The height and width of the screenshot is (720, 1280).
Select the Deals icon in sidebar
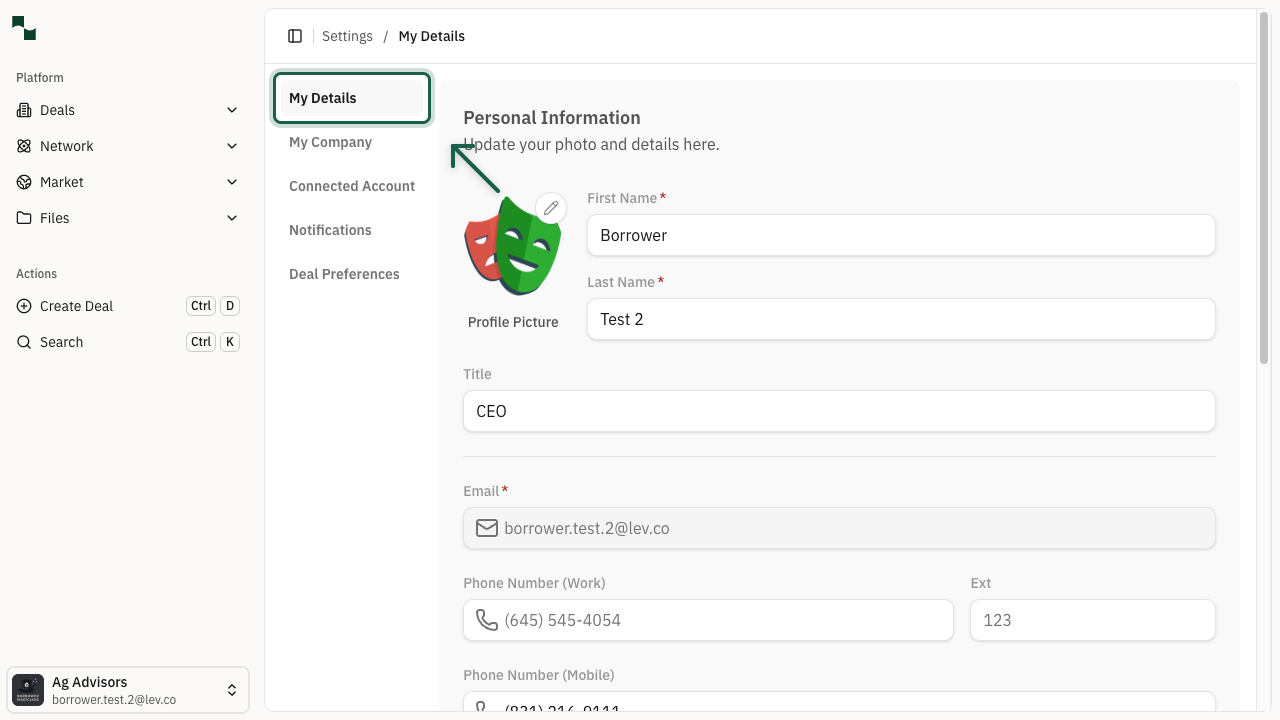(23, 110)
